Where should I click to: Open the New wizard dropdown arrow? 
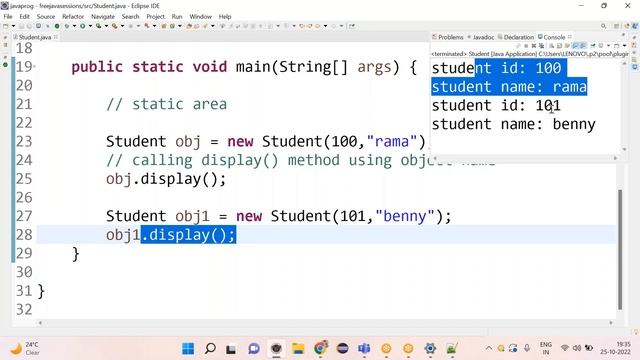[x=13, y=26]
